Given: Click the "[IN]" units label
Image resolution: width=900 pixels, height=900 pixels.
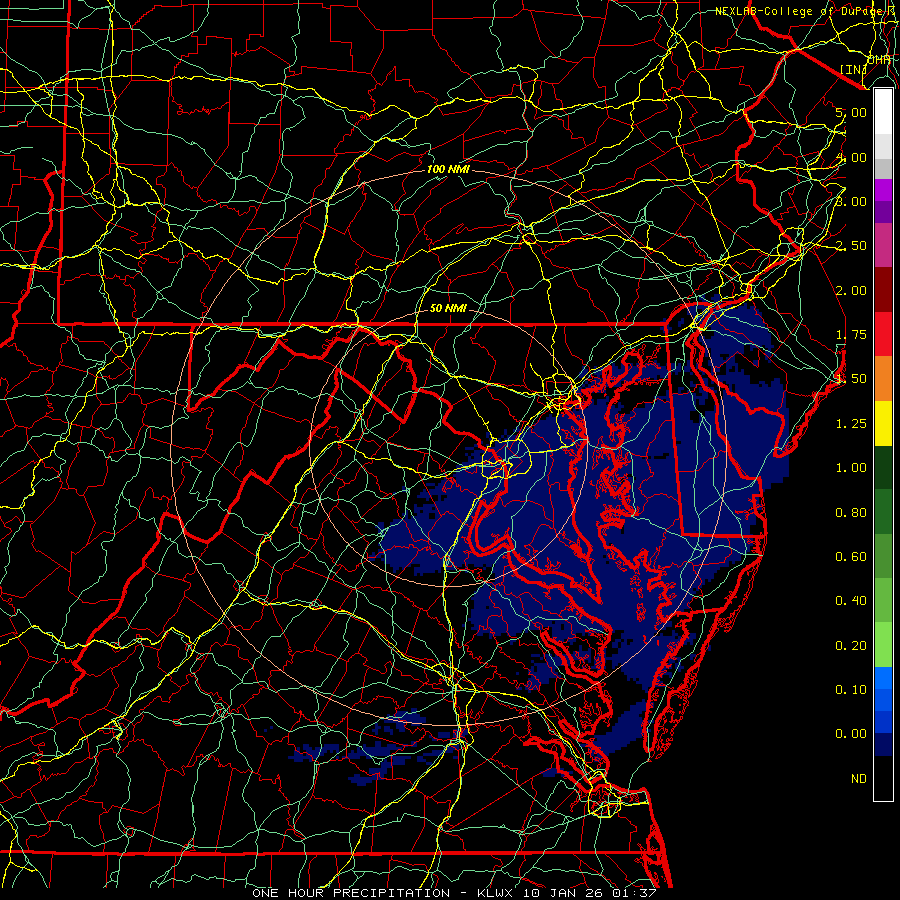Looking at the screenshot, I should 853,69.
